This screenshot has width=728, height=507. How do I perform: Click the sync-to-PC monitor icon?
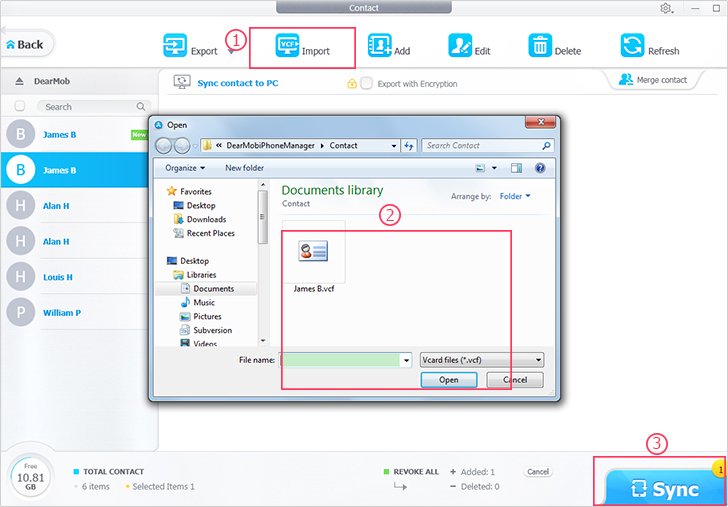coord(182,82)
